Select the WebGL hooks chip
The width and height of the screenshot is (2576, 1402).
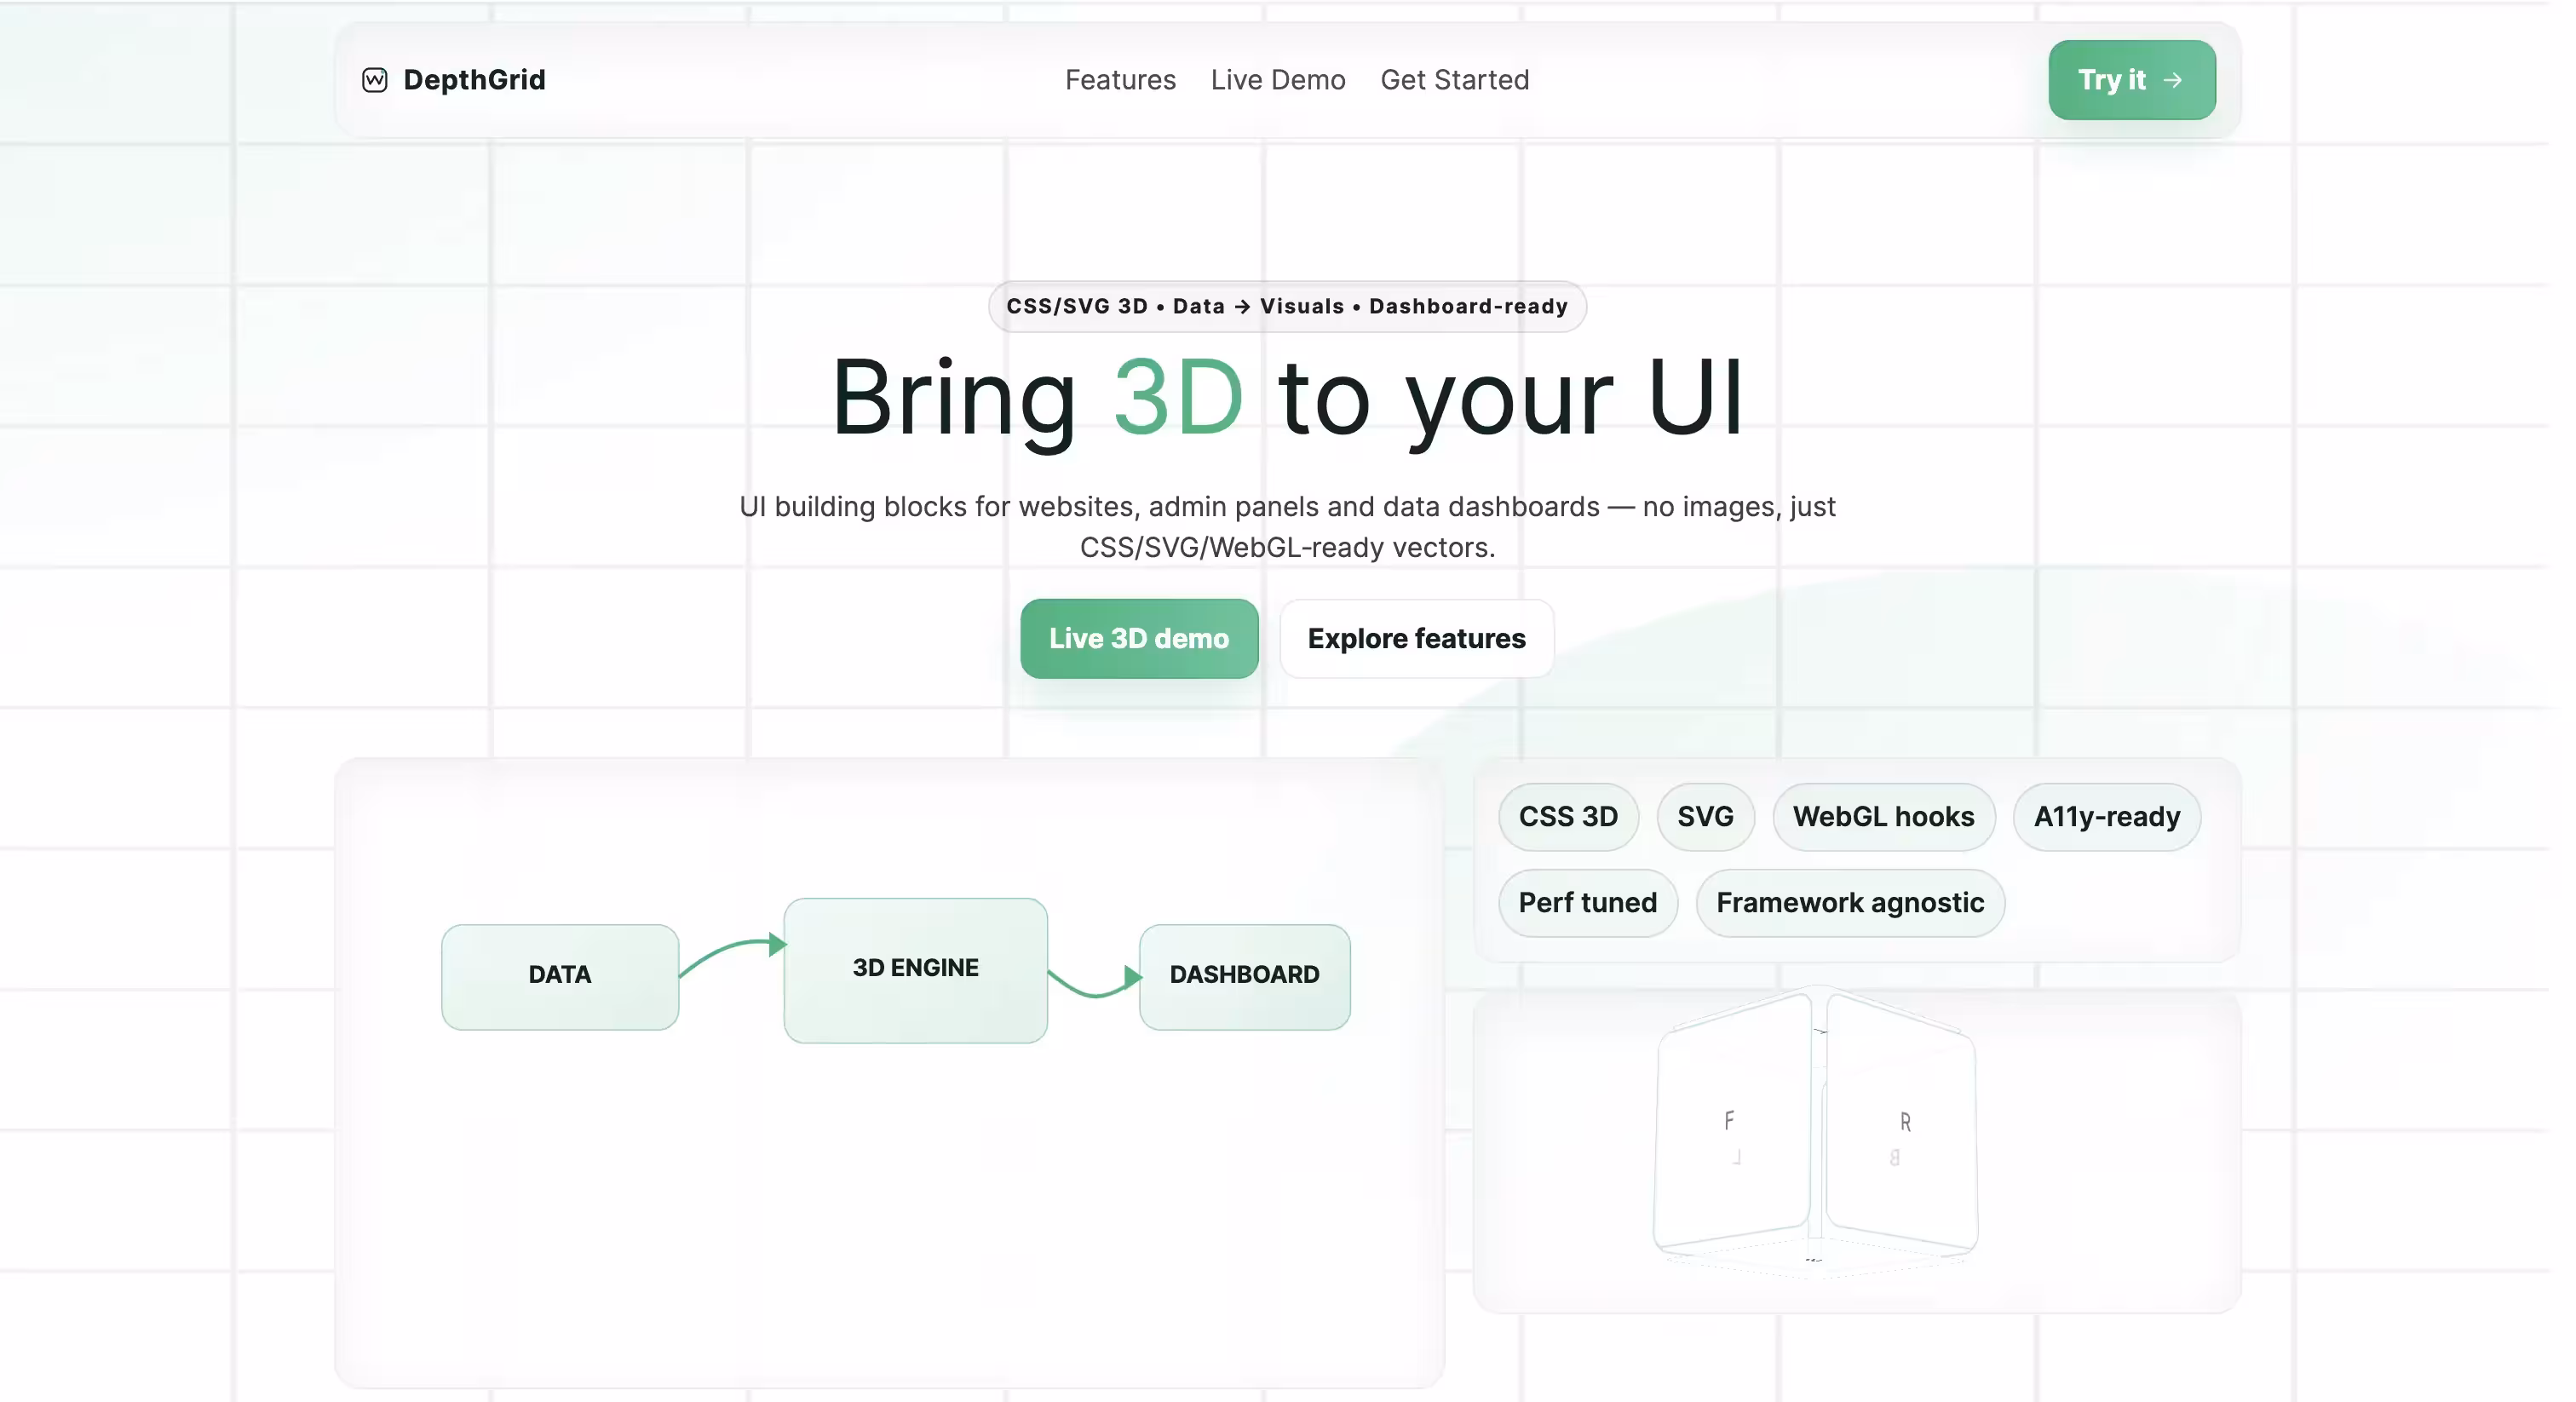tap(1883, 816)
